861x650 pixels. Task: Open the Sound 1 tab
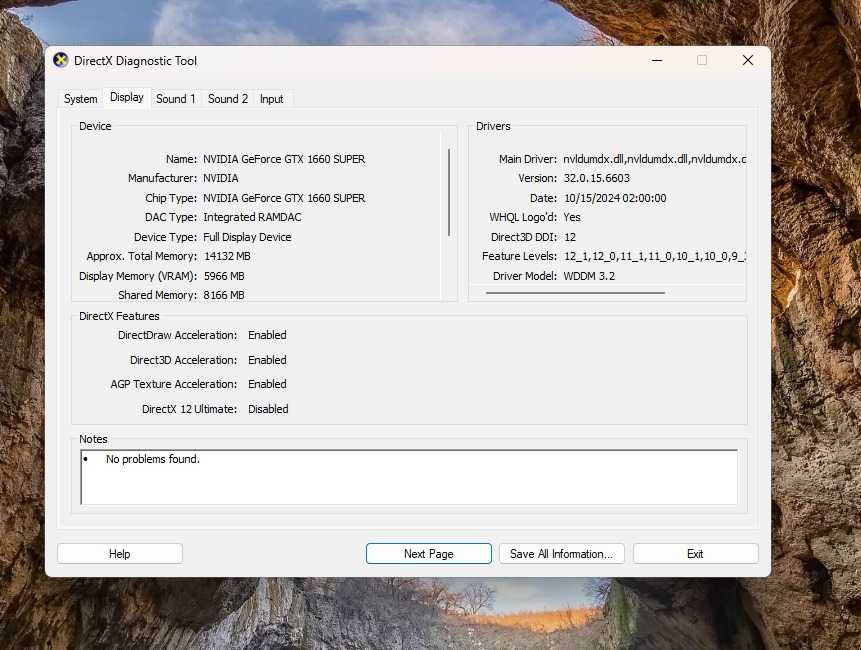pyautogui.click(x=176, y=99)
